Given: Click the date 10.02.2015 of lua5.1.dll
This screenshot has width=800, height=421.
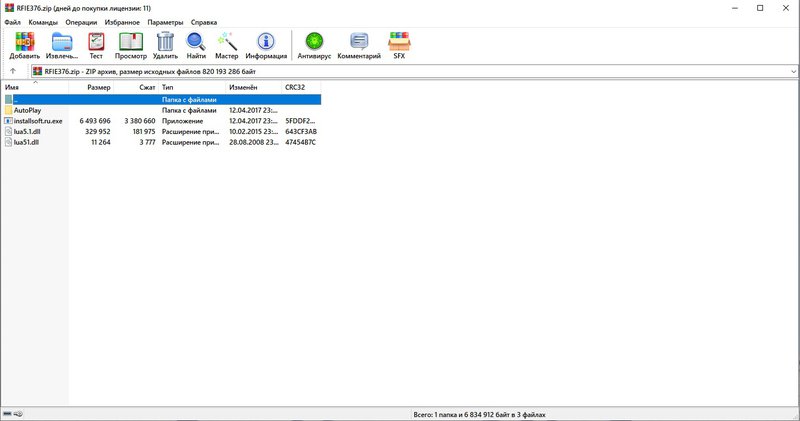Looking at the screenshot, I should click(254, 132).
